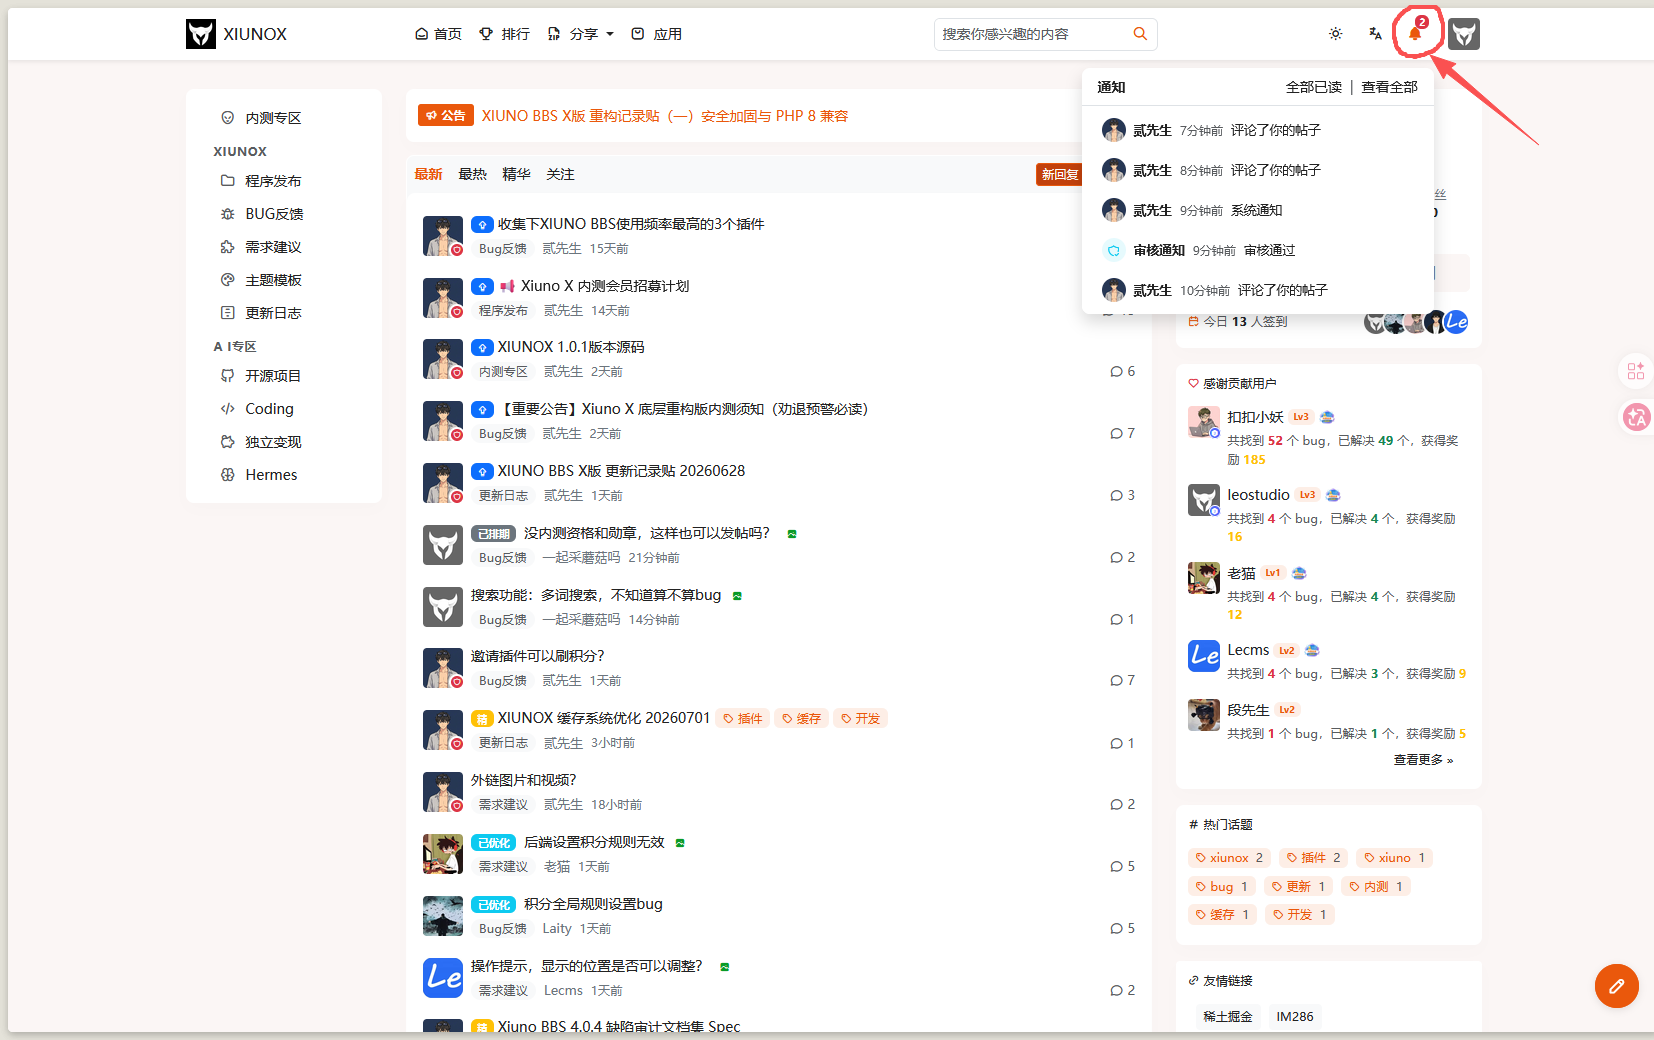Open contributor 扣扣小妖 profile name
This screenshot has height=1040, width=1654.
pyautogui.click(x=1255, y=417)
